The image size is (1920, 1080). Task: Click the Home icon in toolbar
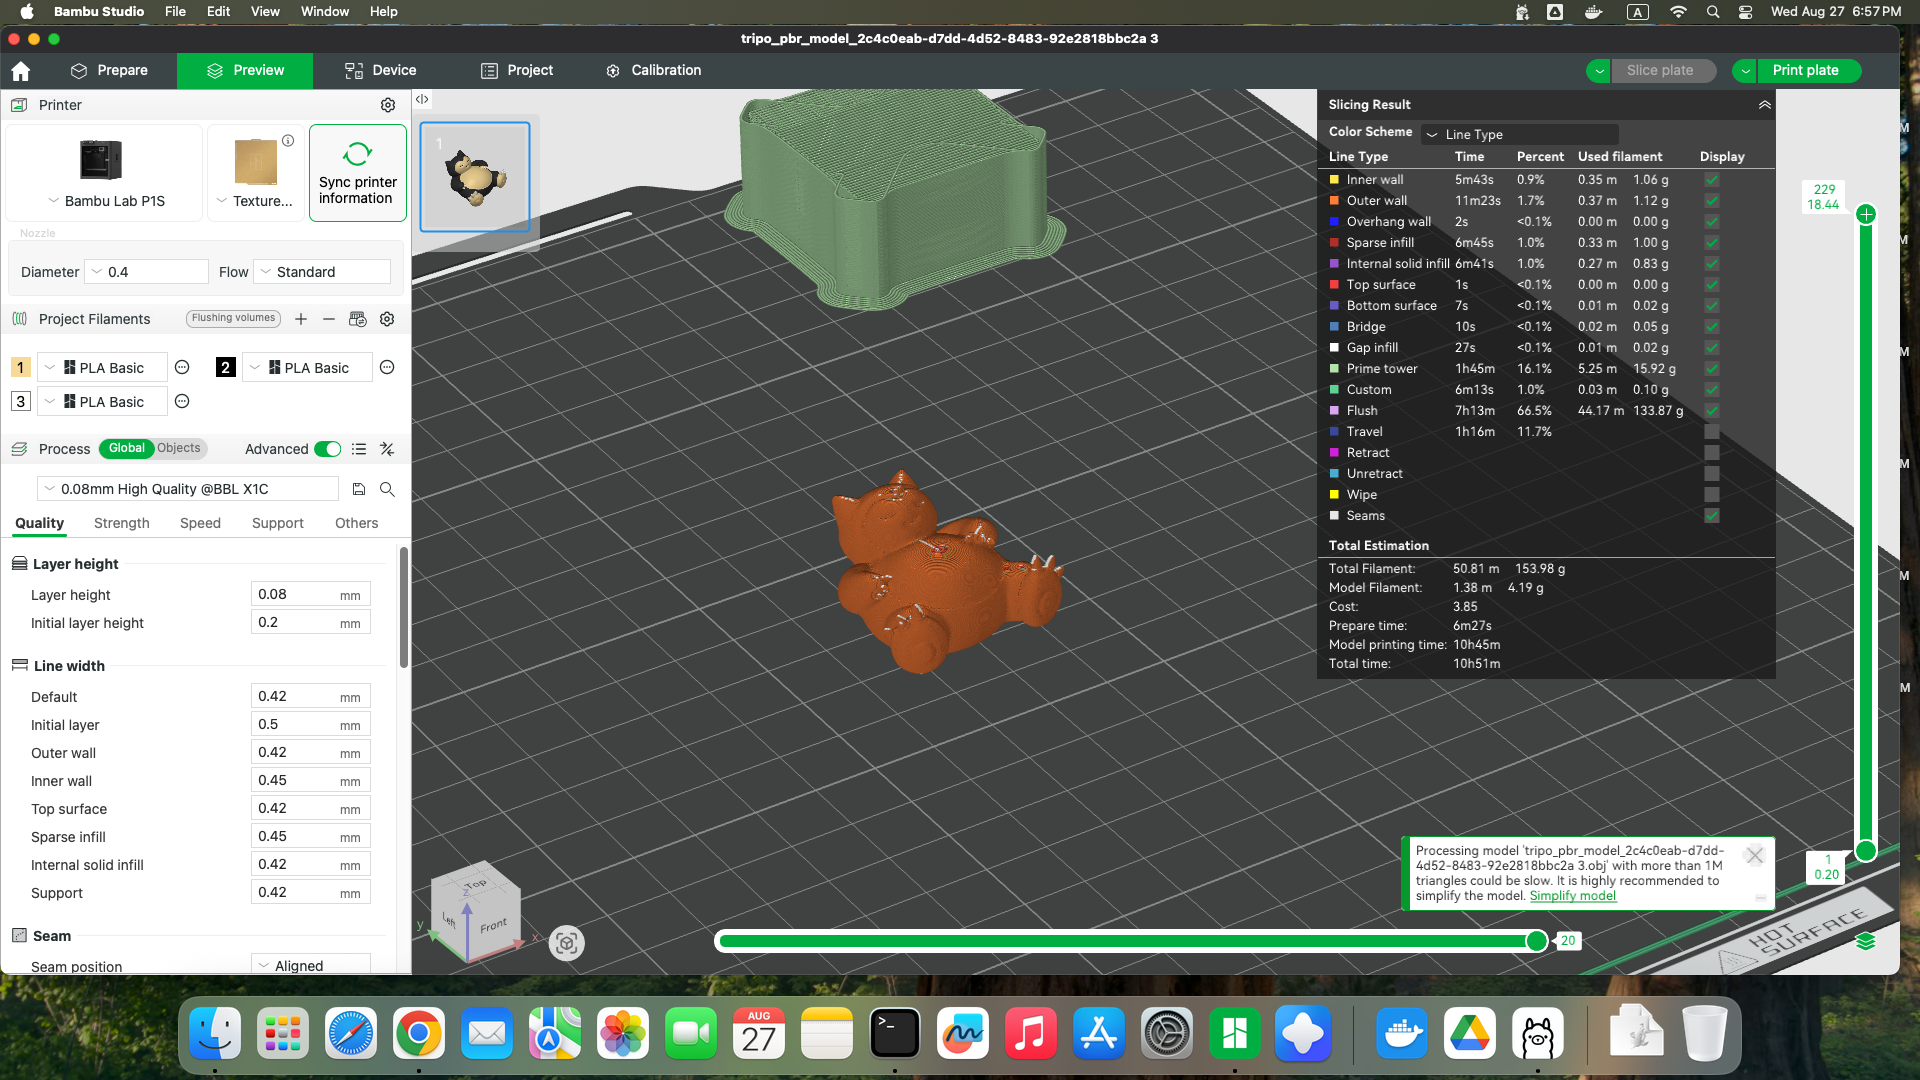pos(21,71)
